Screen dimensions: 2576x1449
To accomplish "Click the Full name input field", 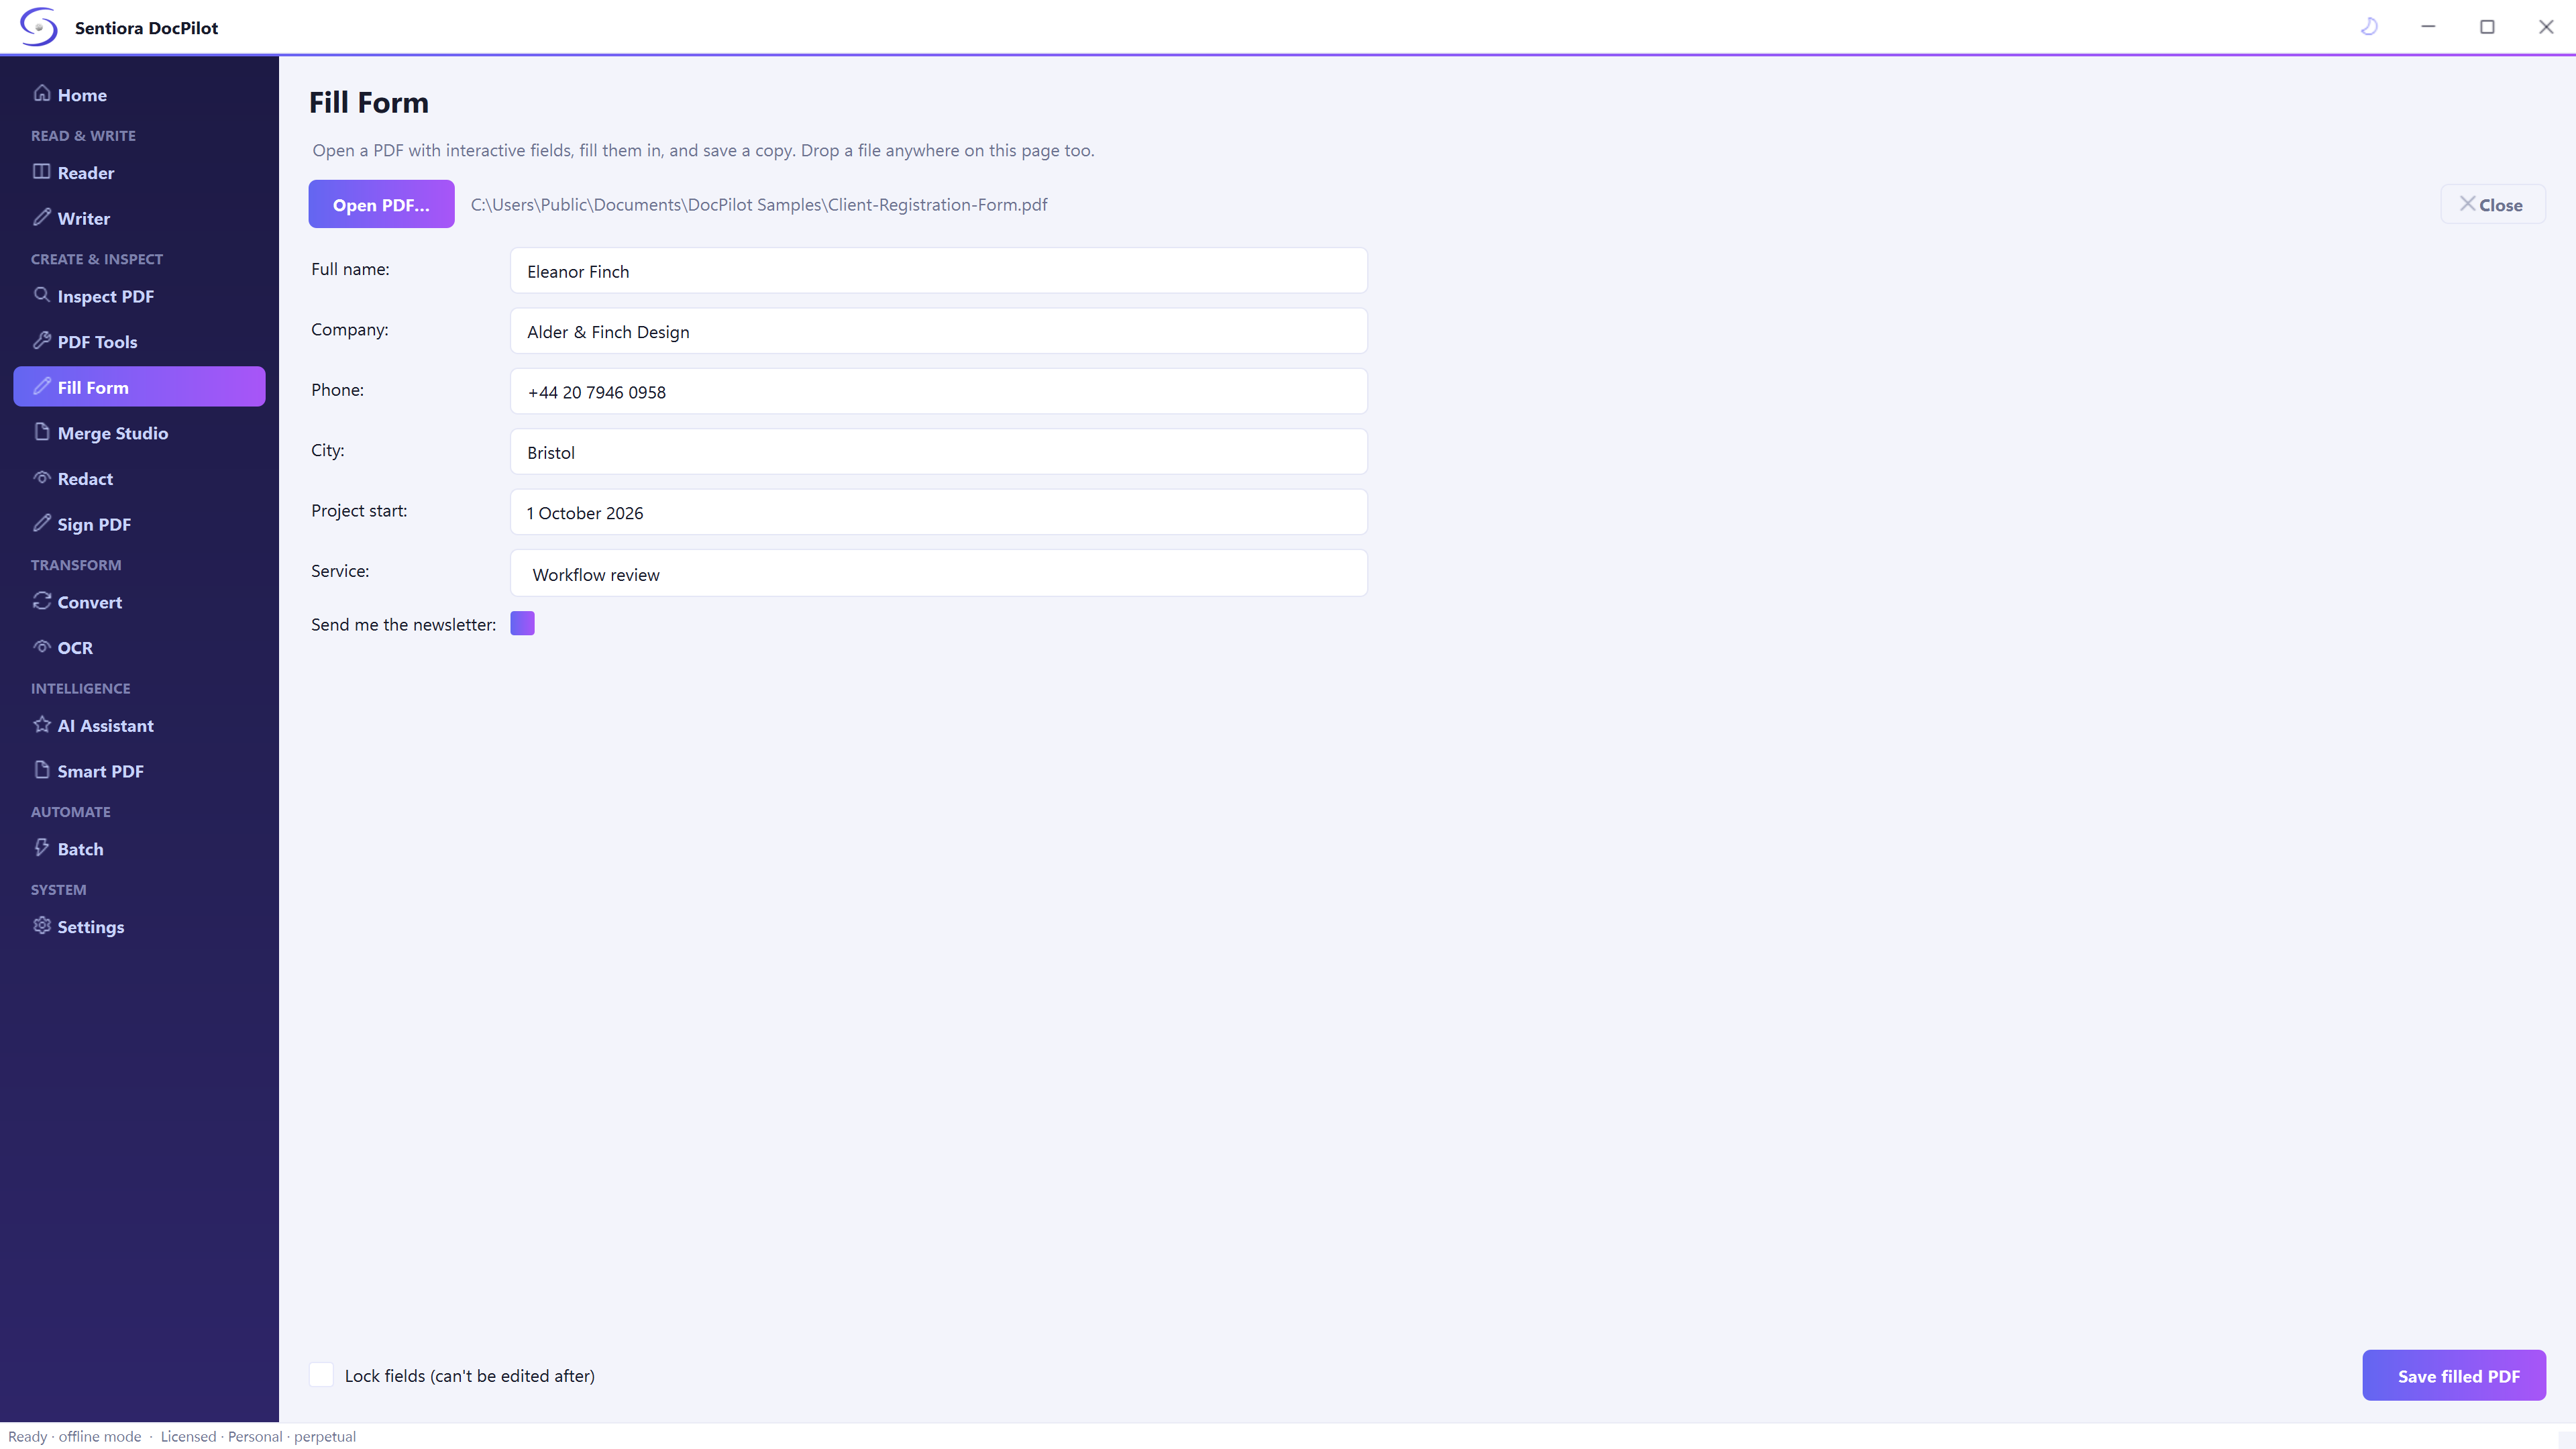I will click(x=939, y=271).
